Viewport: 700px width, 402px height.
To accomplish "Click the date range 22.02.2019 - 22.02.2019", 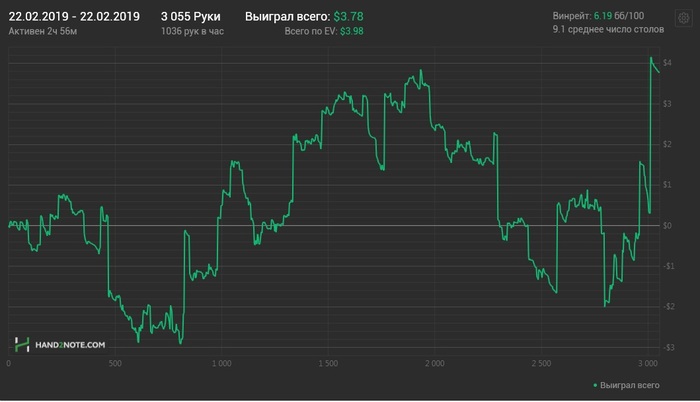I will (74, 17).
